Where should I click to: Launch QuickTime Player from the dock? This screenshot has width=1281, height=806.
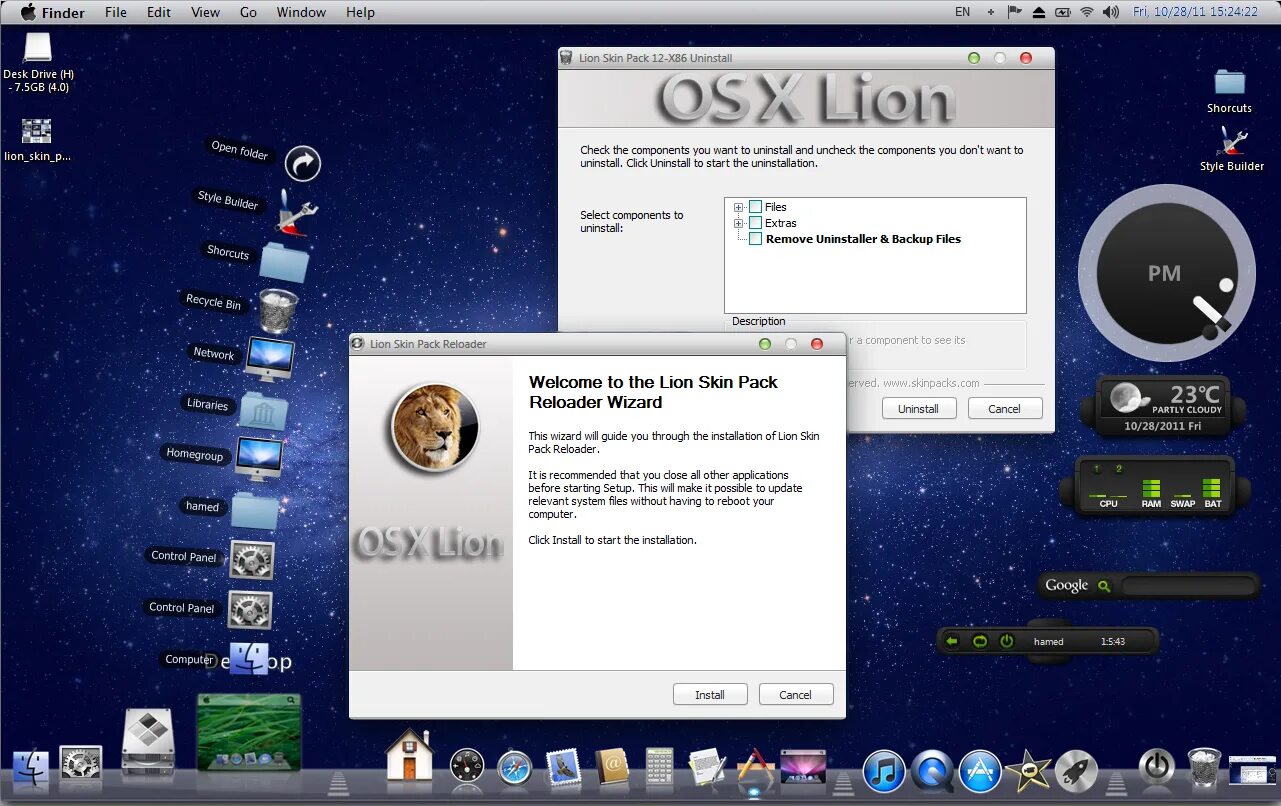[x=932, y=771]
